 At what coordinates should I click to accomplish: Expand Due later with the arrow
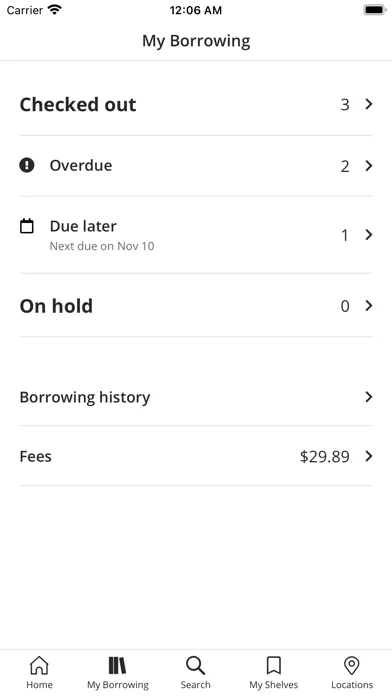(368, 234)
